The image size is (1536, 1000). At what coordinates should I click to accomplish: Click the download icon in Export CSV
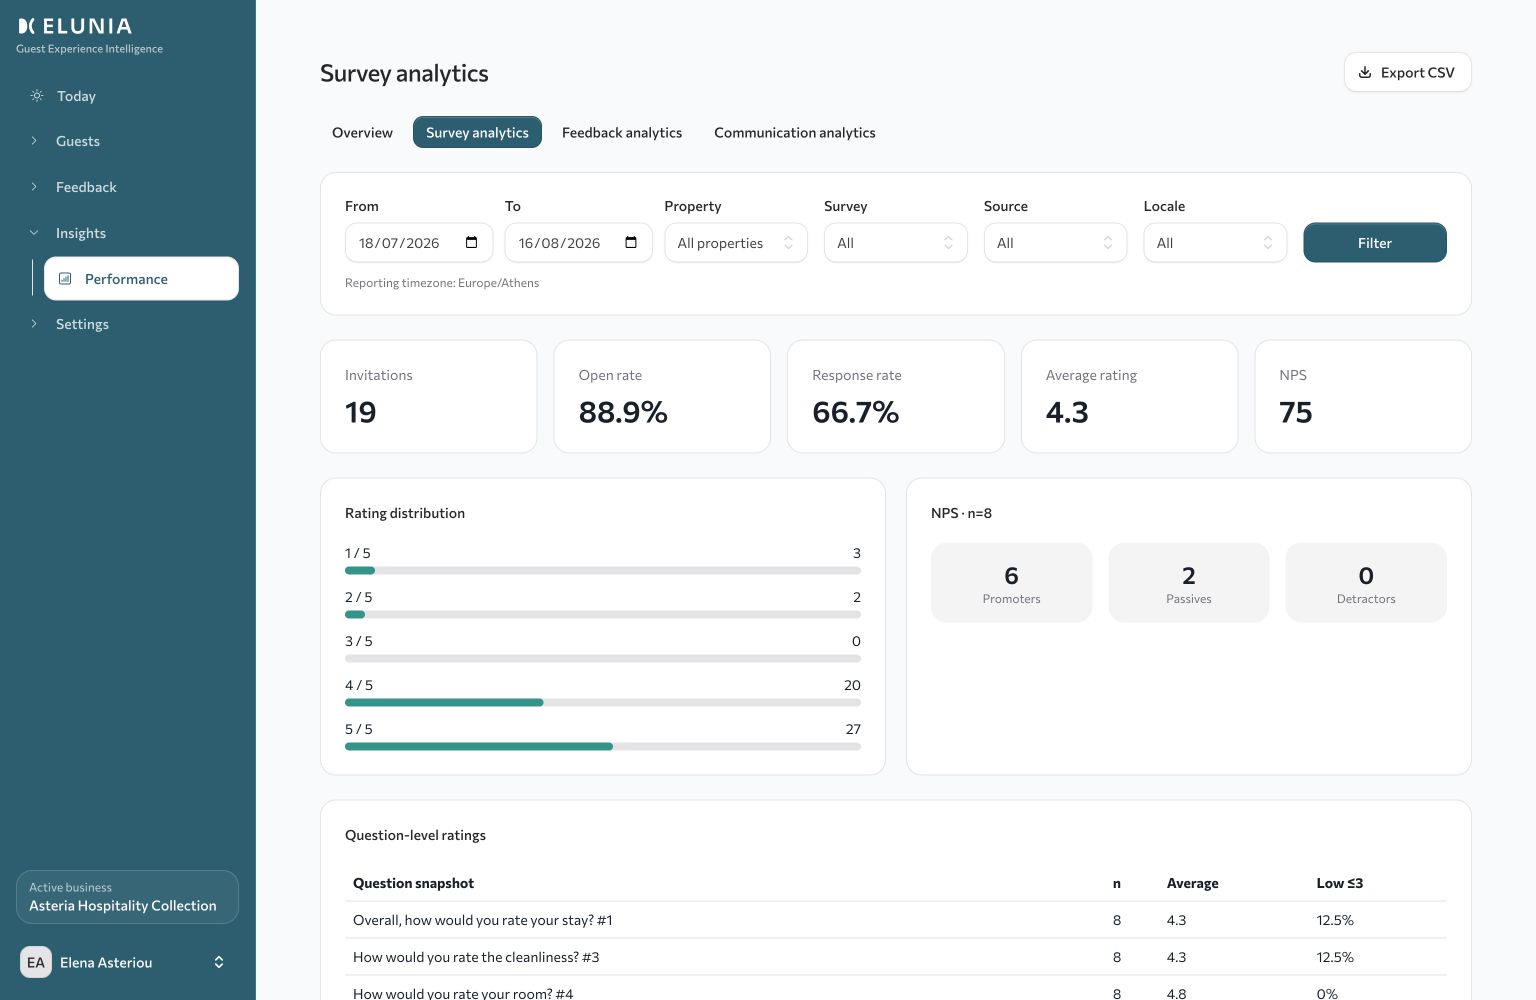[1365, 72]
